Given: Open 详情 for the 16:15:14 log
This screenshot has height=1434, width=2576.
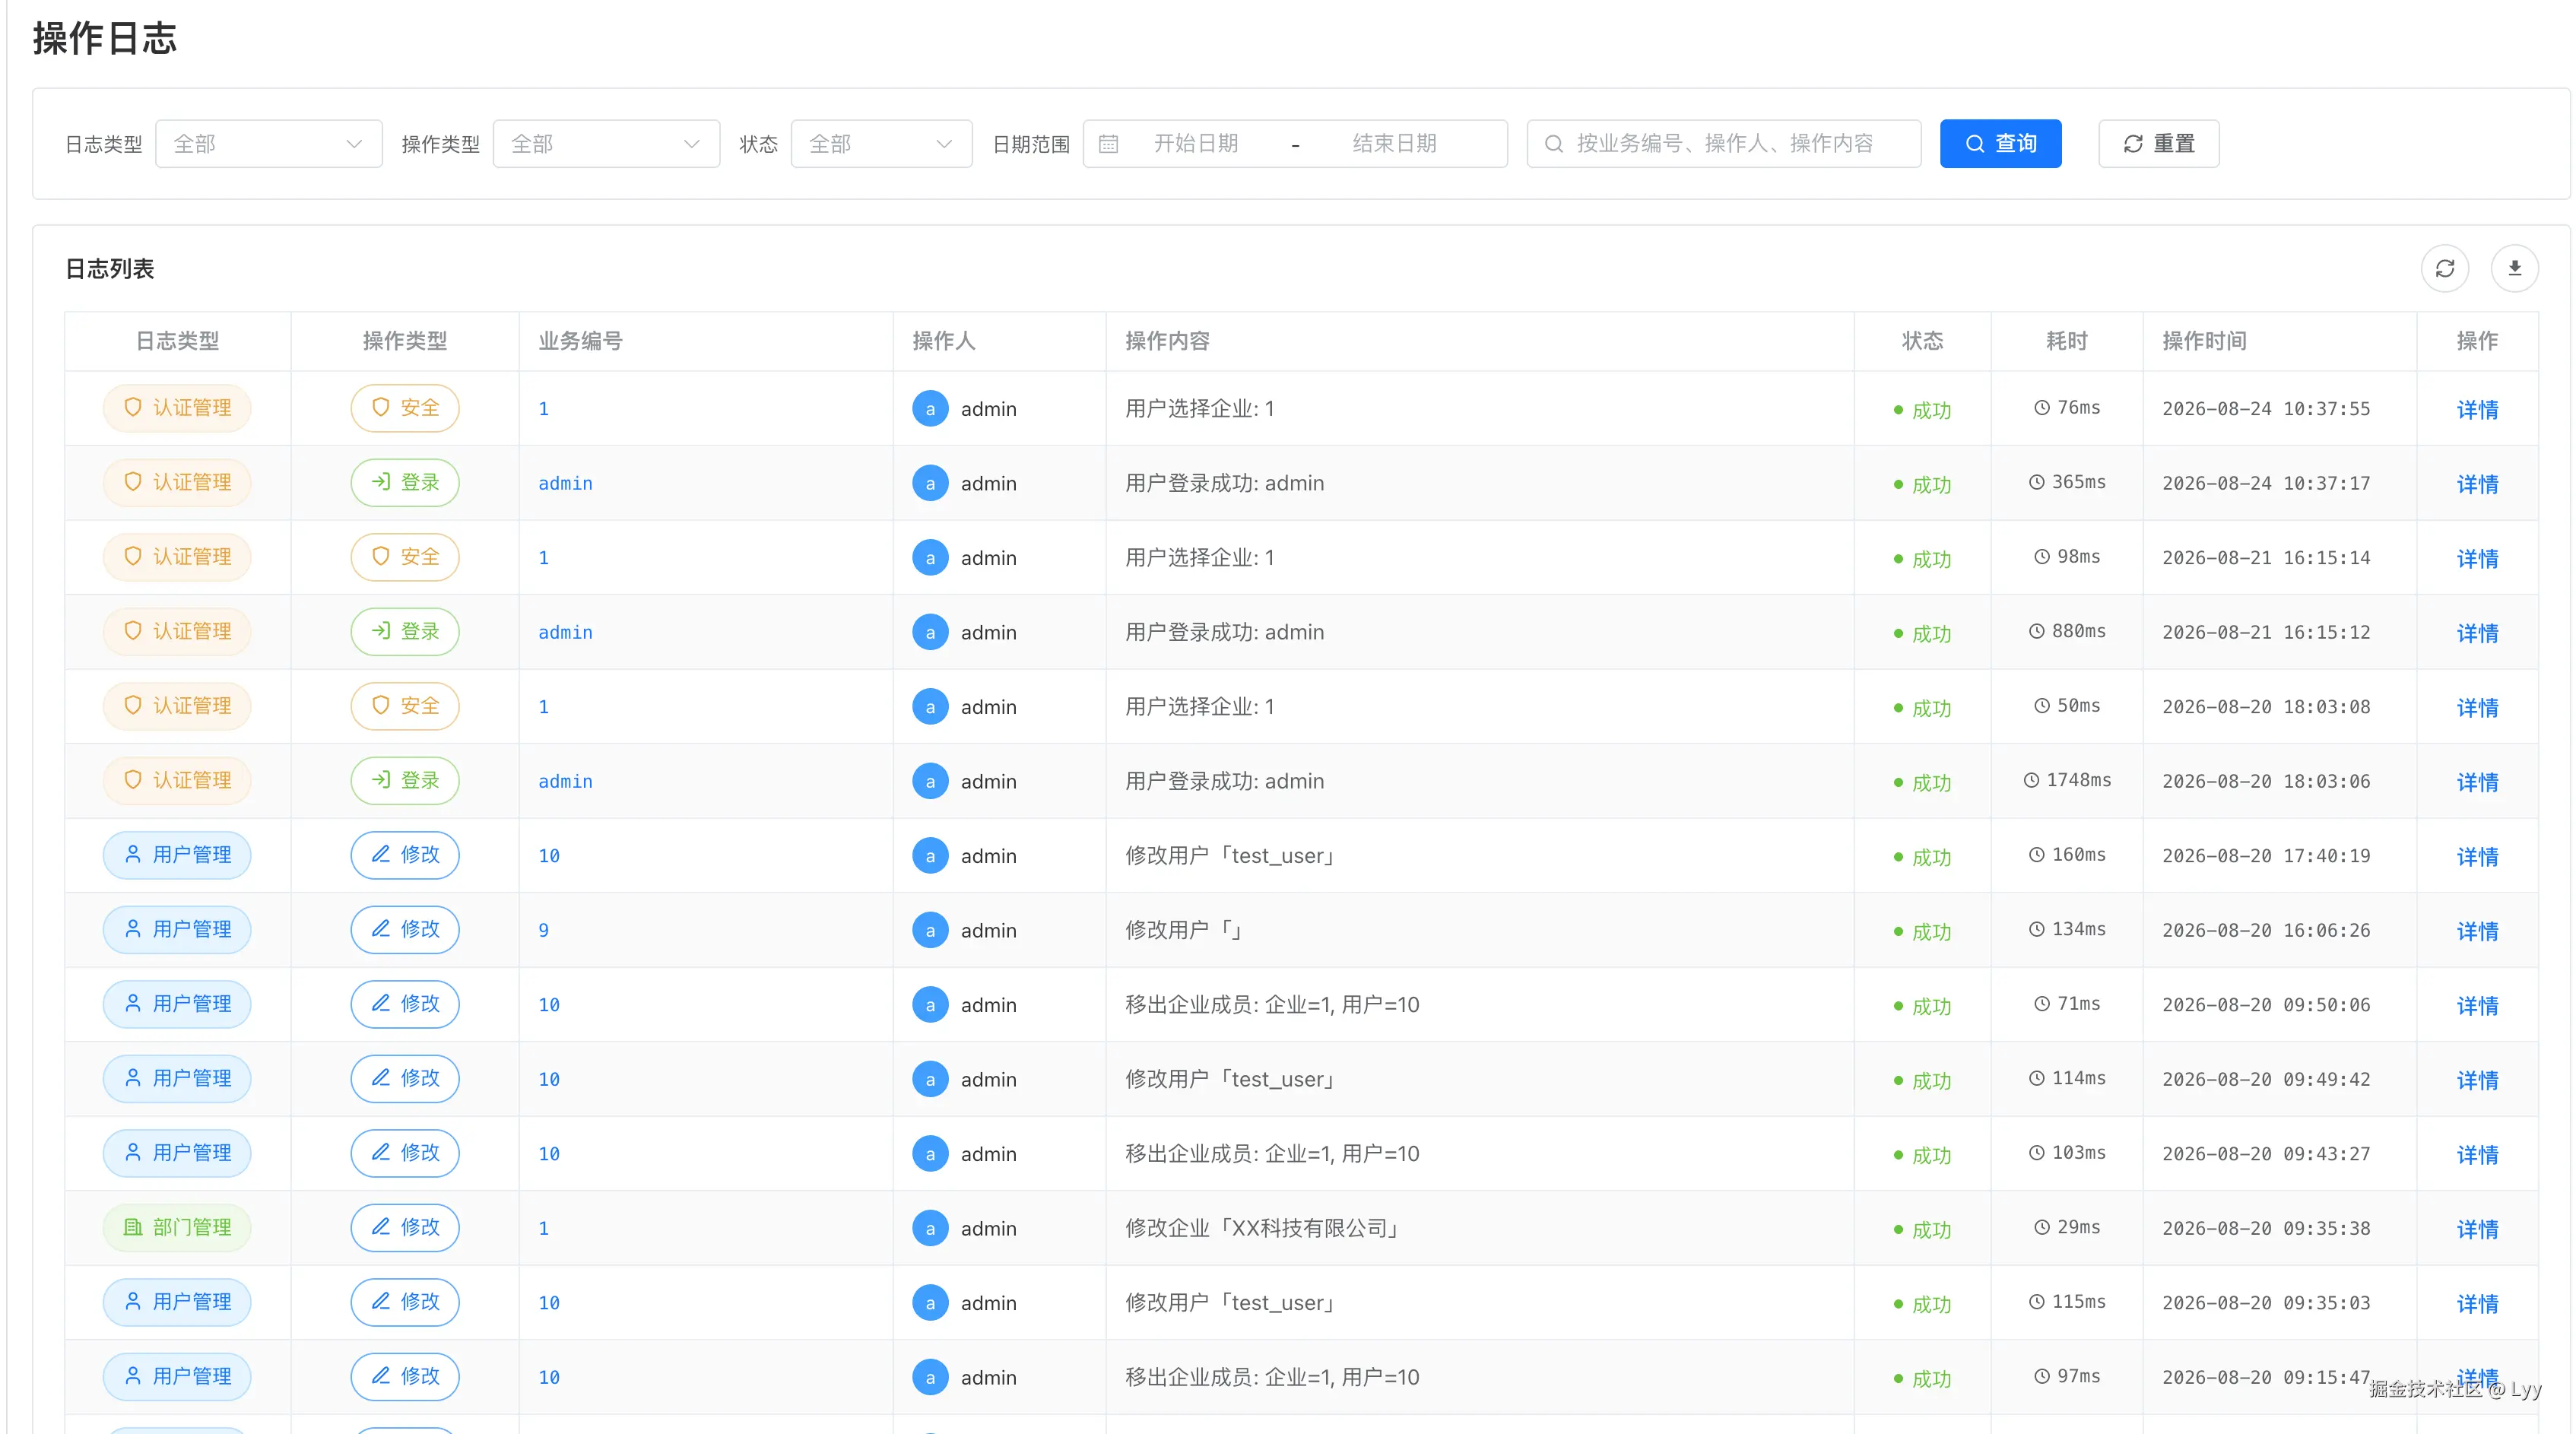Looking at the screenshot, I should pos(2477,558).
